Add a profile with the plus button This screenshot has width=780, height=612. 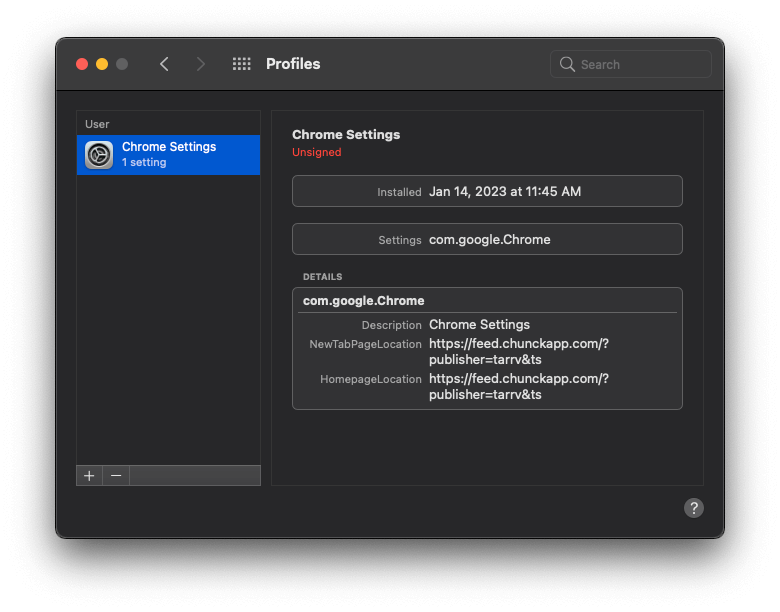(x=90, y=476)
